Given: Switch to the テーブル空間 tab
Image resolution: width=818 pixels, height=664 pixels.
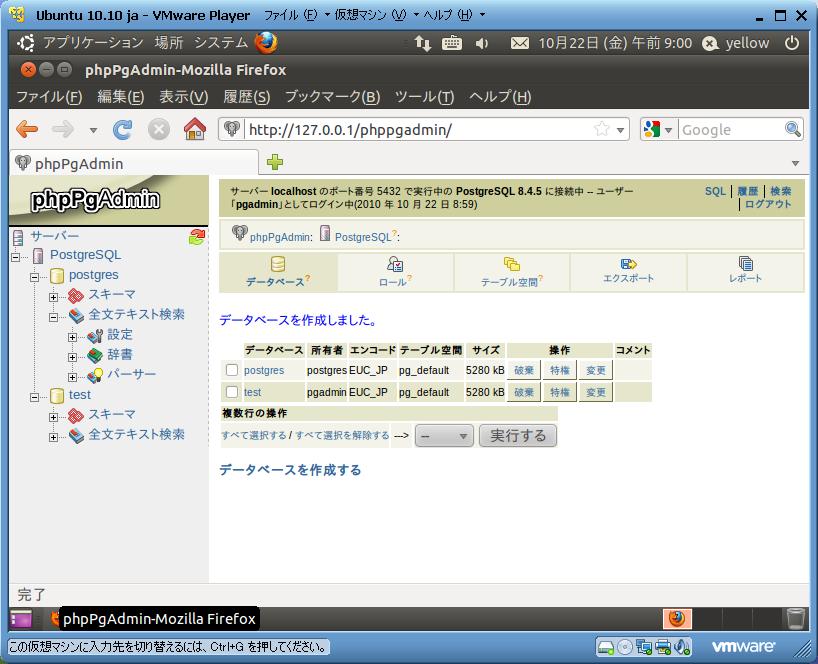Looking at the screenshot, I should click(512, 272).
